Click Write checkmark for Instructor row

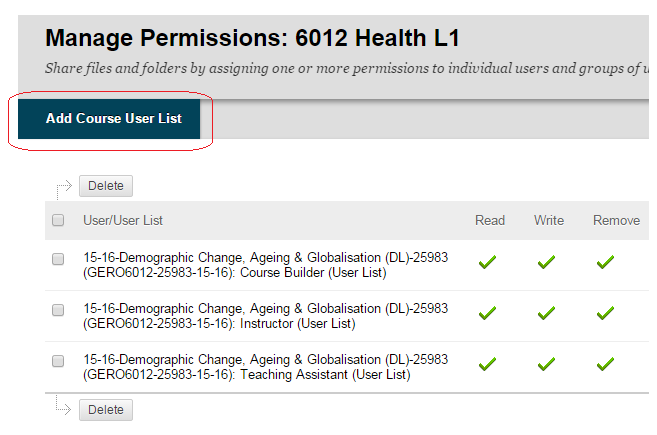coord(546,314)
